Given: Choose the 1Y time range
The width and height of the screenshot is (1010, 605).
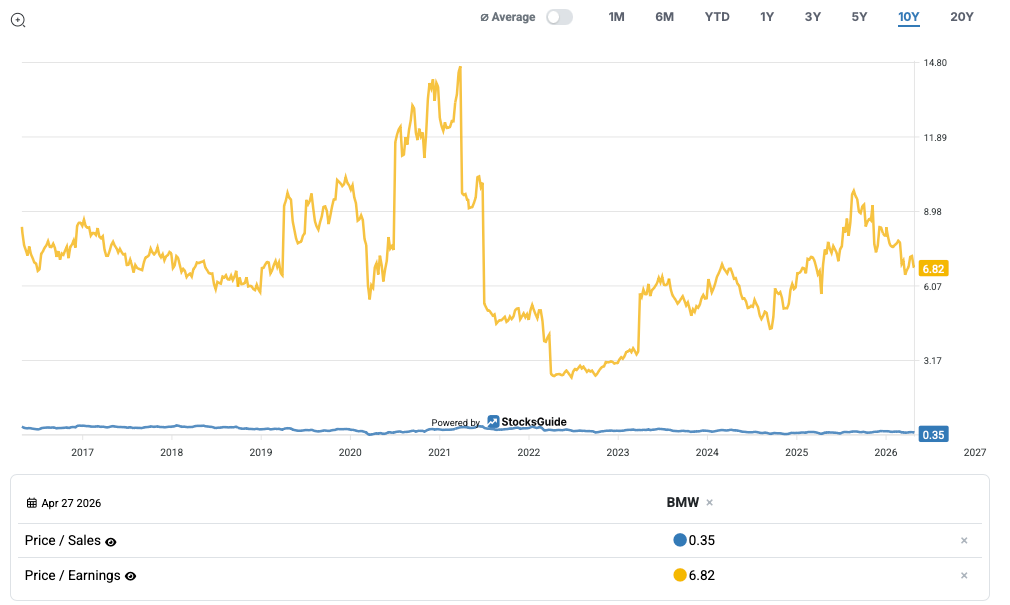Looking at the screenshot, I should coord(767,17).
